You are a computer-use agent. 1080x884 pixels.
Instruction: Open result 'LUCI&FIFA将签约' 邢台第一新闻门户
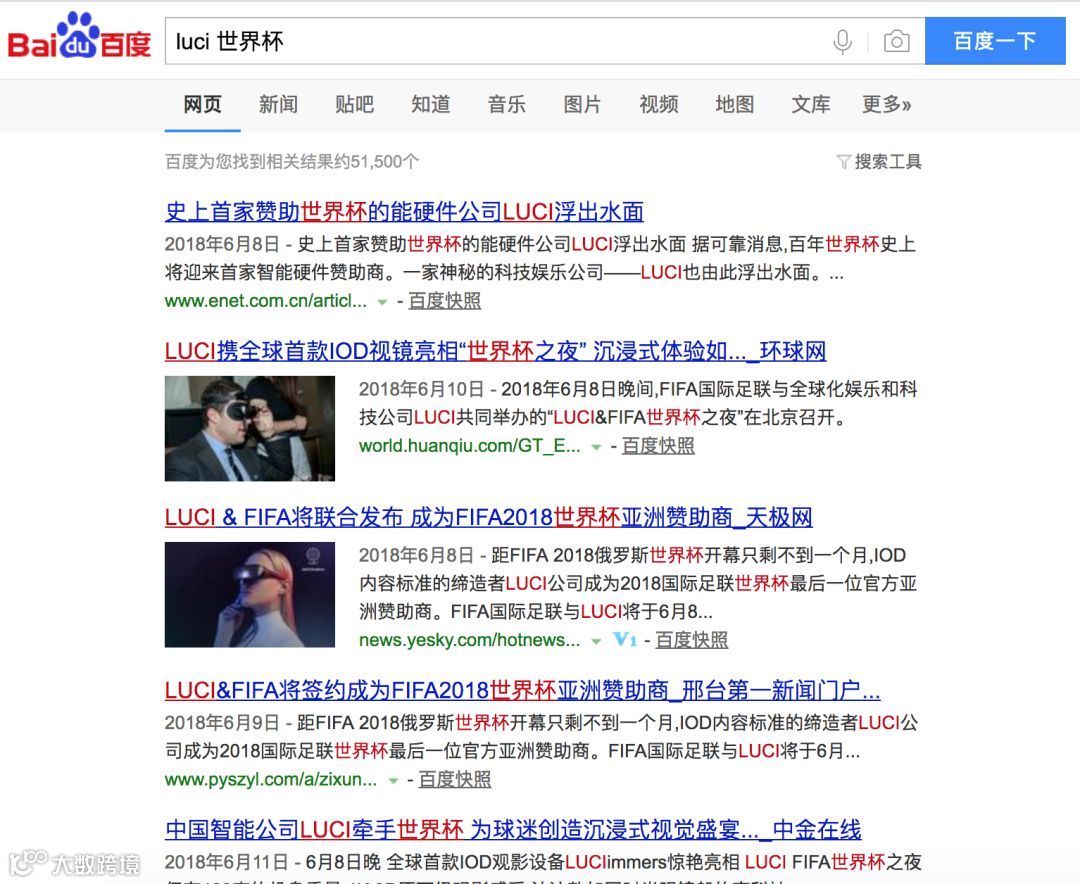click(x=522, y=690)
